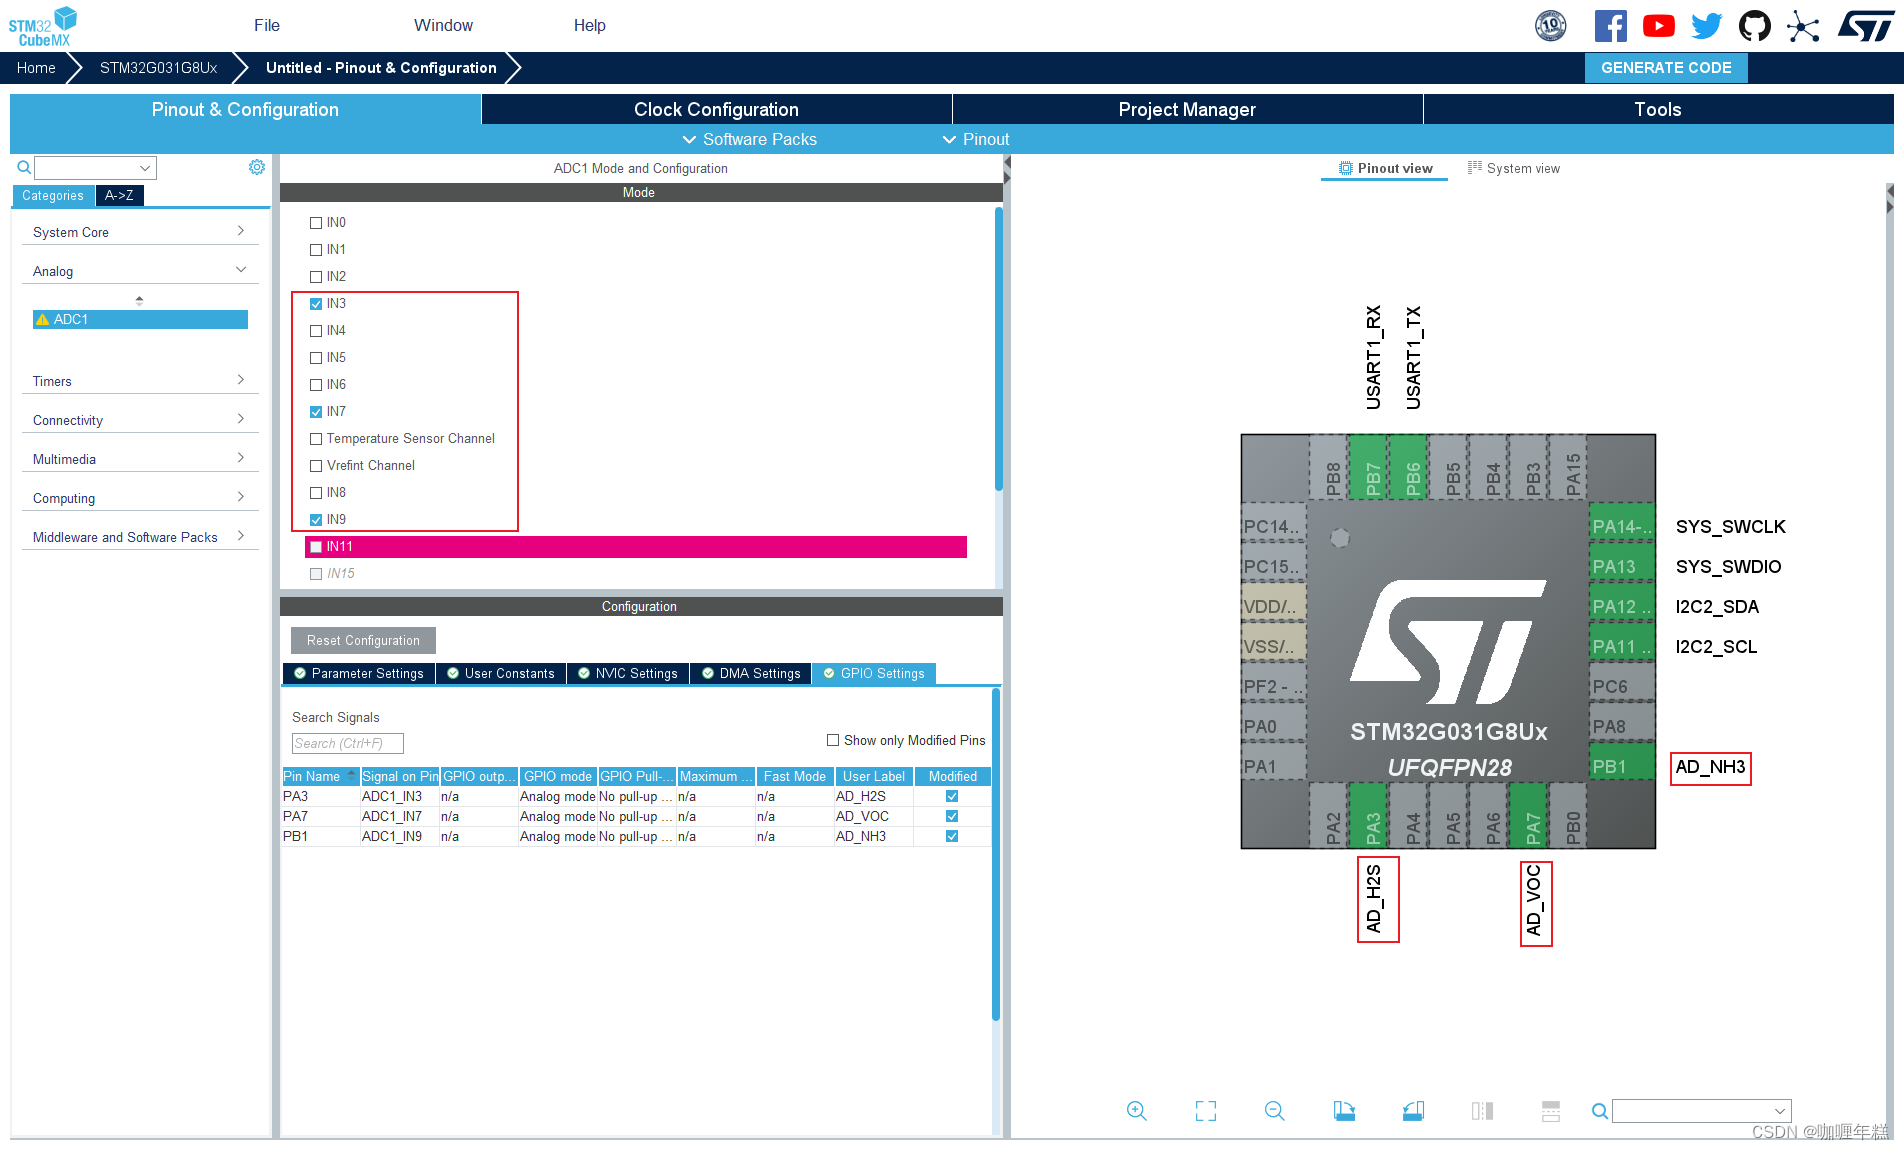Uncheck the IN3 channel checkbox
The width and height of the screenshot is (1904, 1150).
coord(316,304)
